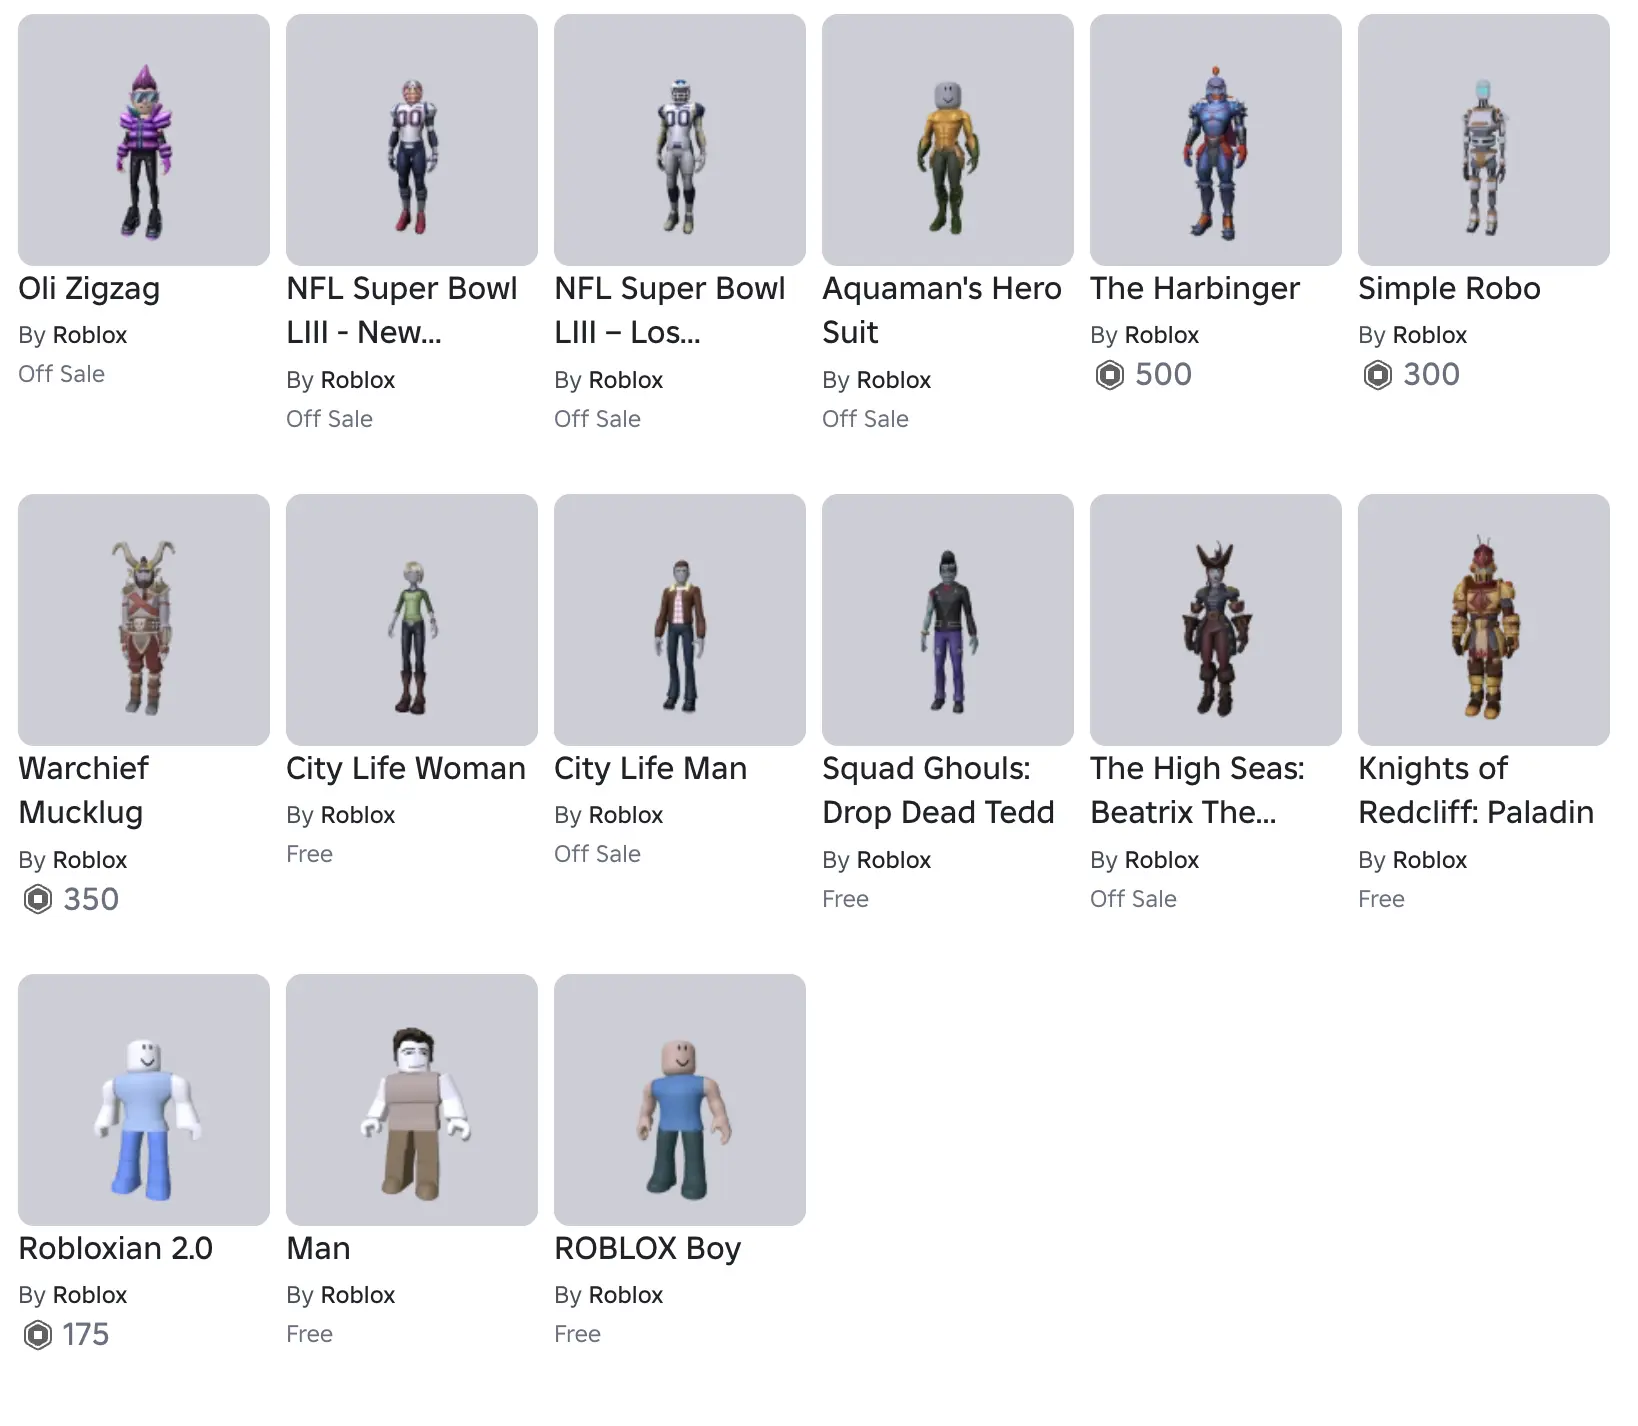Click the Warchief Mucklug character thumbnail

(x=144, y=620)
